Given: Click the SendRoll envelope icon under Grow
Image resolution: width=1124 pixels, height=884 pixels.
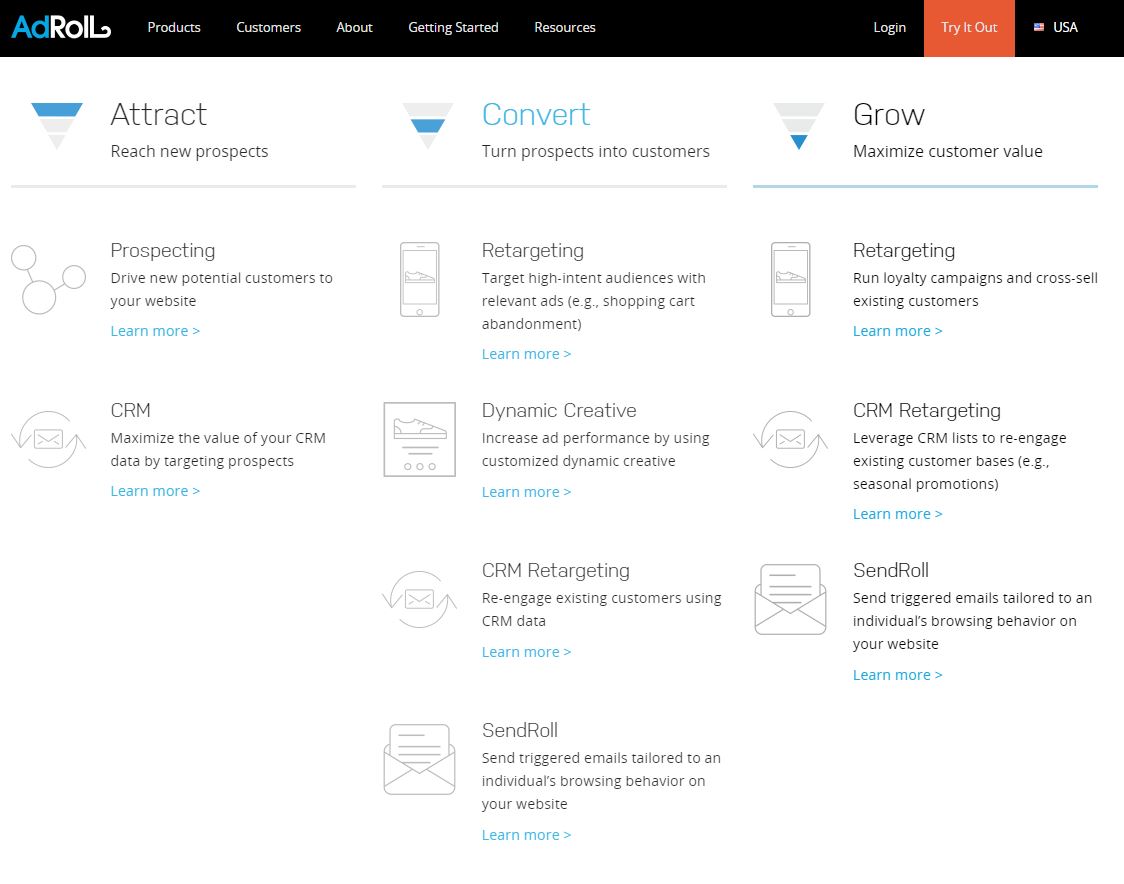Looking at the screenshot, I should [x=790, y=599].
